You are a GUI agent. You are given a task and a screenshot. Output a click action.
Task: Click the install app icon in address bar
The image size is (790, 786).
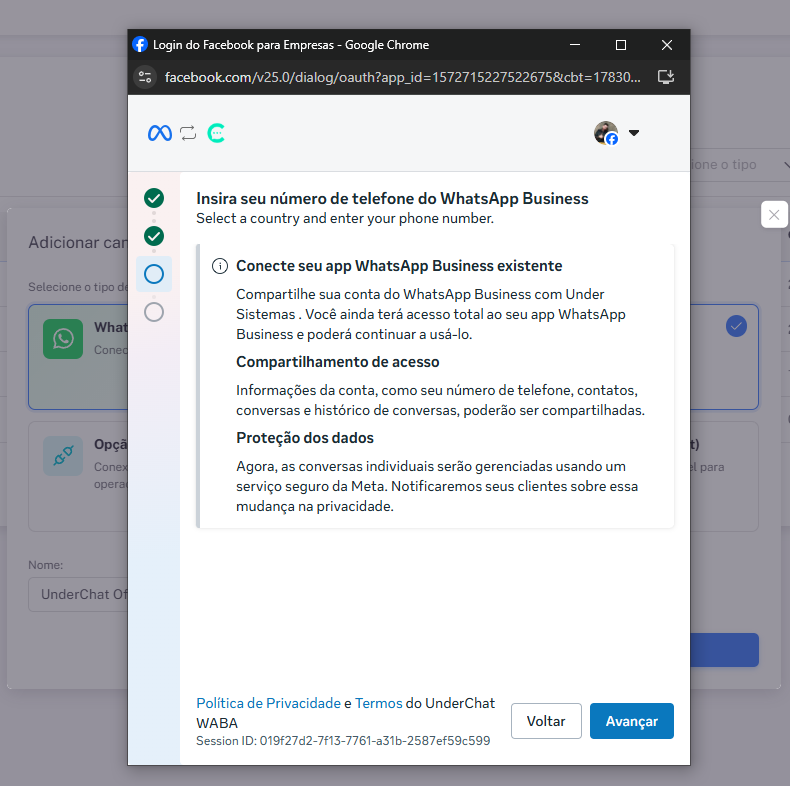pyautogui.click(x=666, y=77)
